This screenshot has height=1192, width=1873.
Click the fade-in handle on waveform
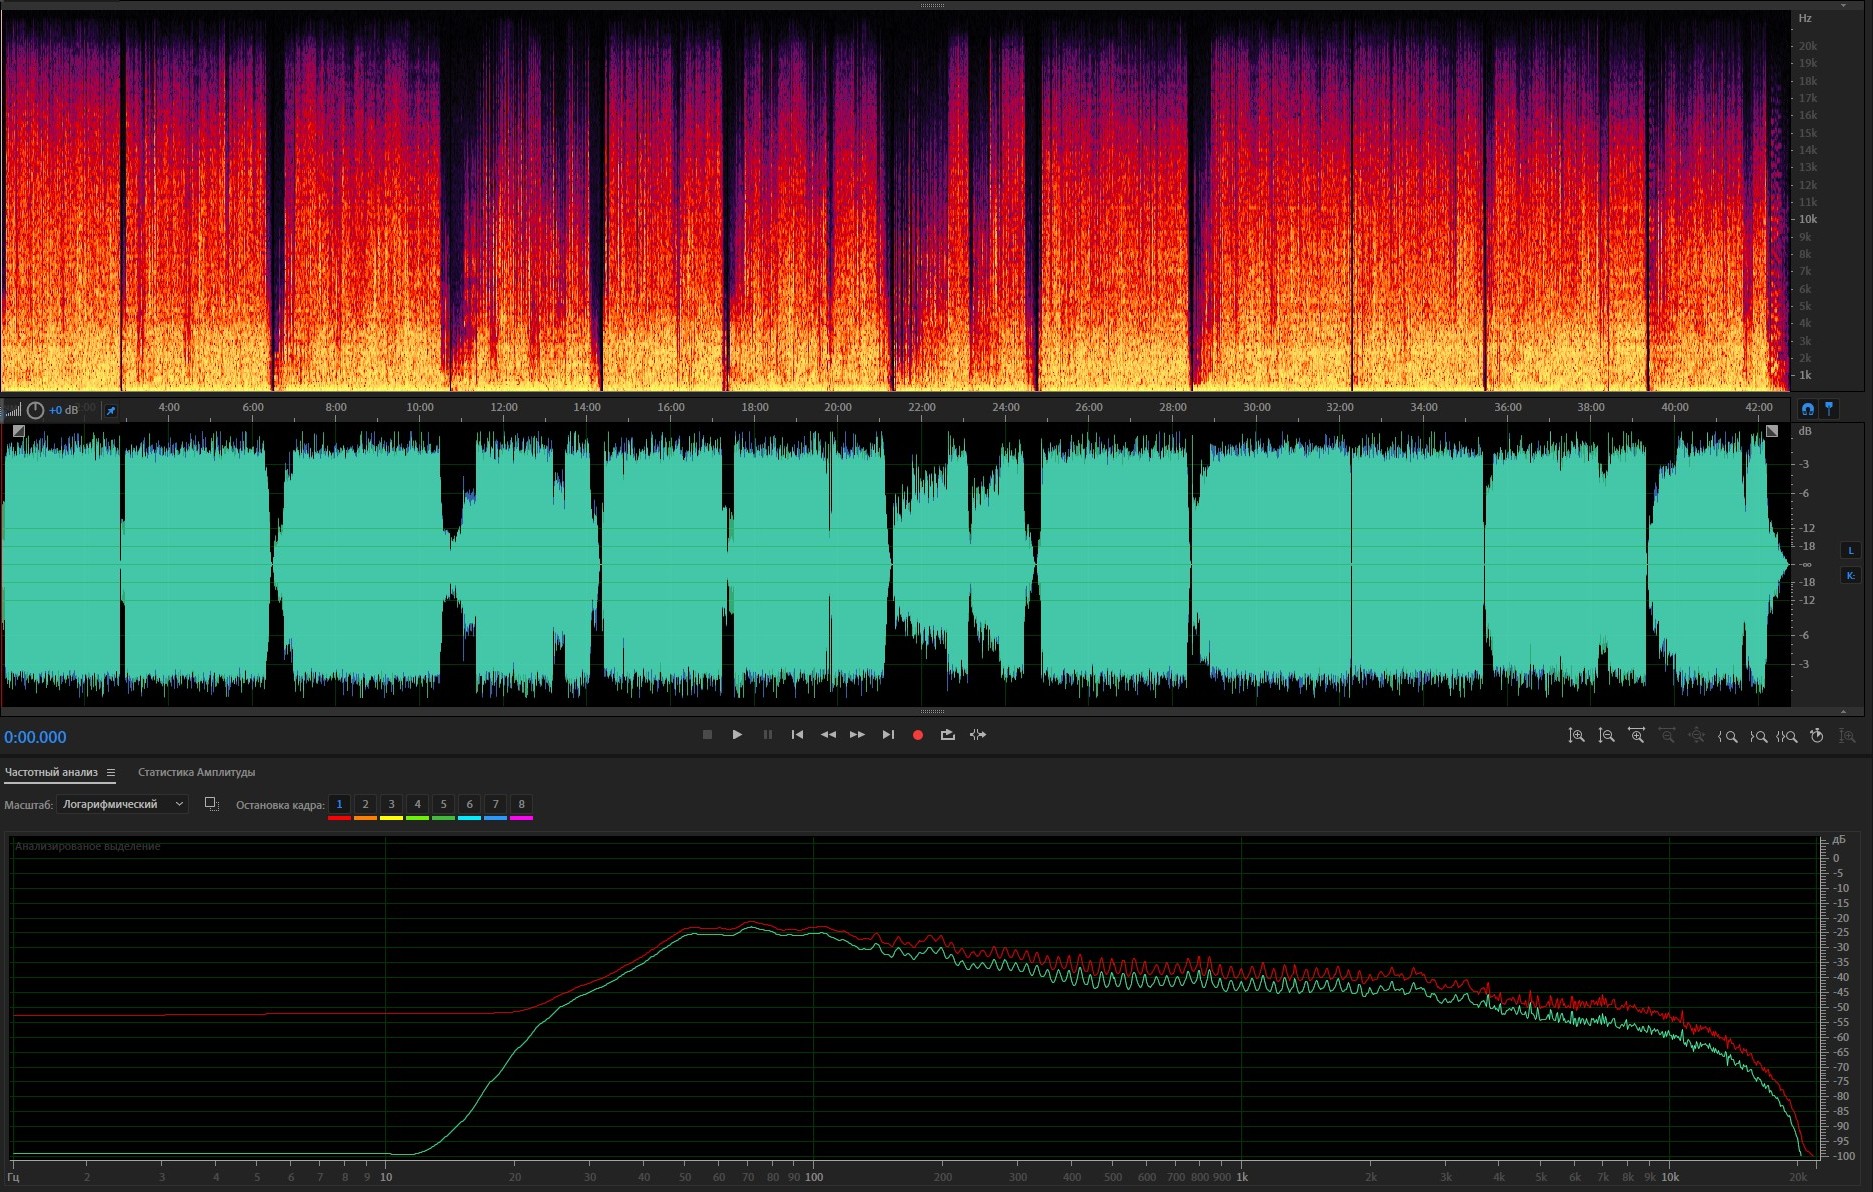point(18,431)
